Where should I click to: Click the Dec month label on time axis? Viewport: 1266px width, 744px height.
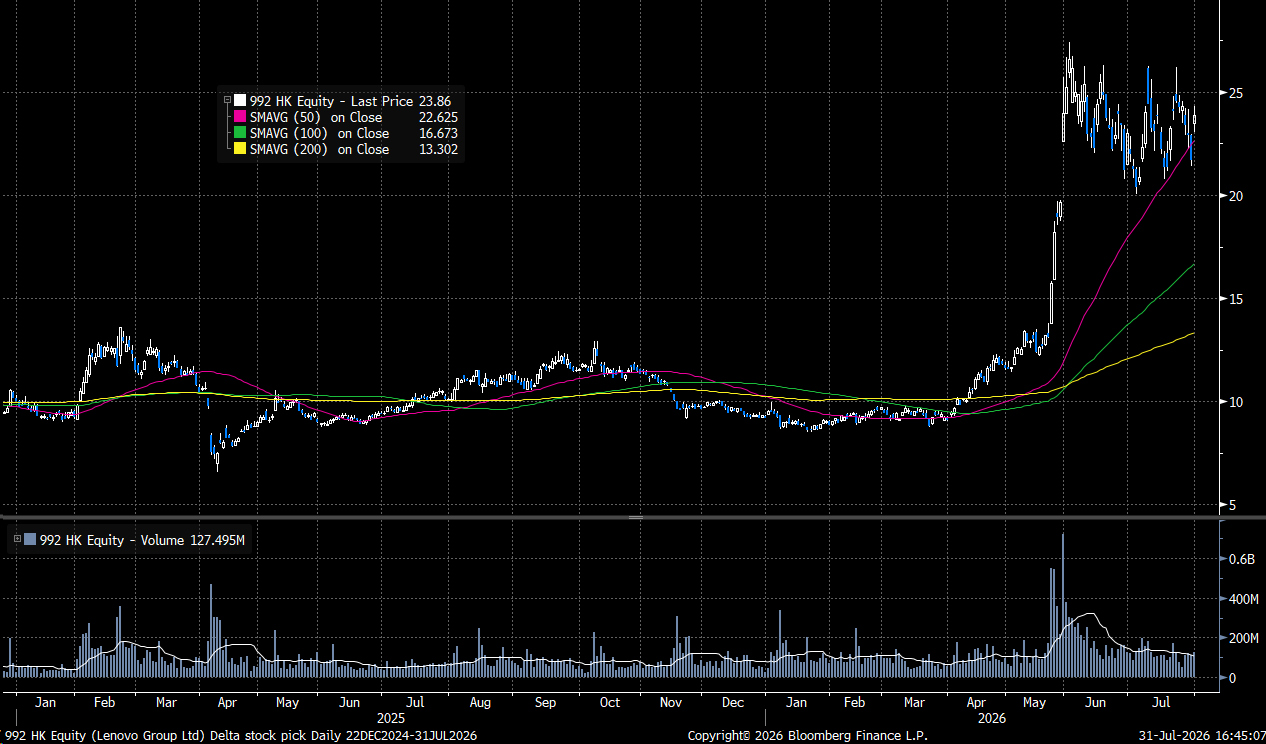click(733, 703)
